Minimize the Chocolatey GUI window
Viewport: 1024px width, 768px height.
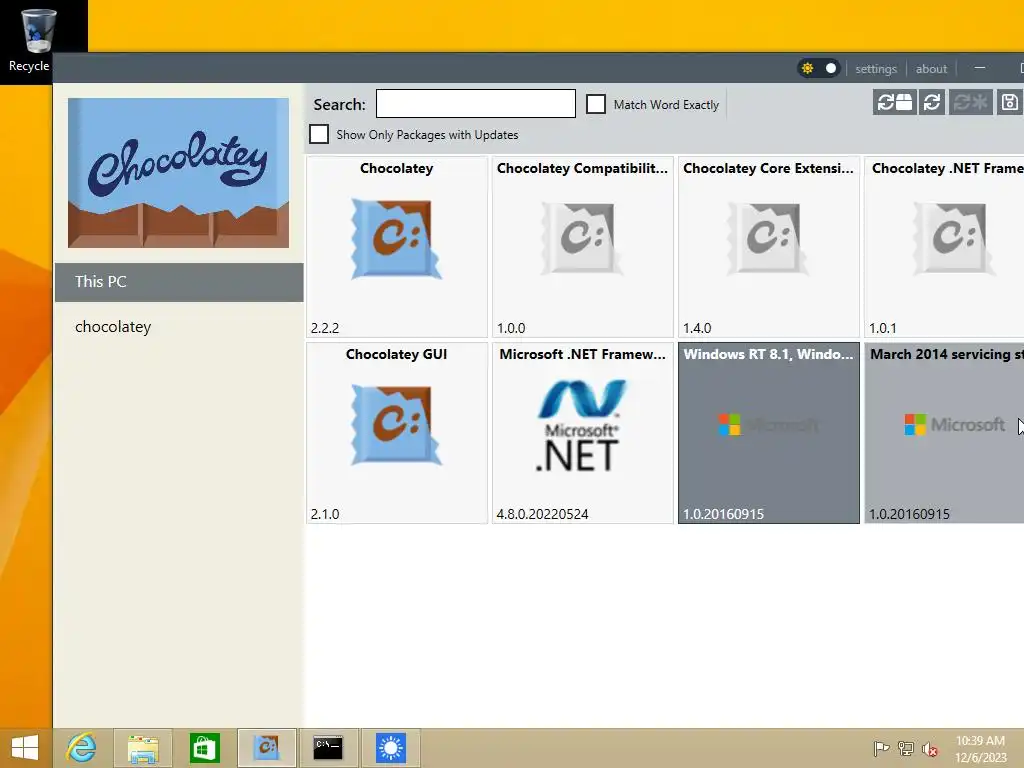980,68
